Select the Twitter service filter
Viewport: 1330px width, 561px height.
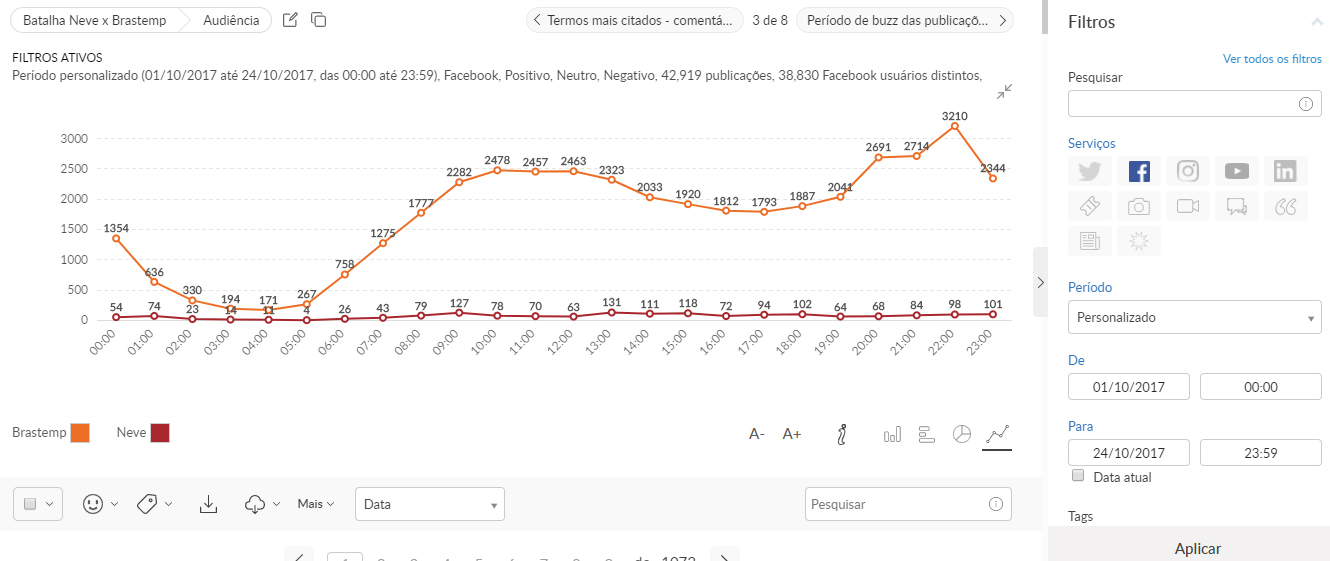[x=1089, y=171]
